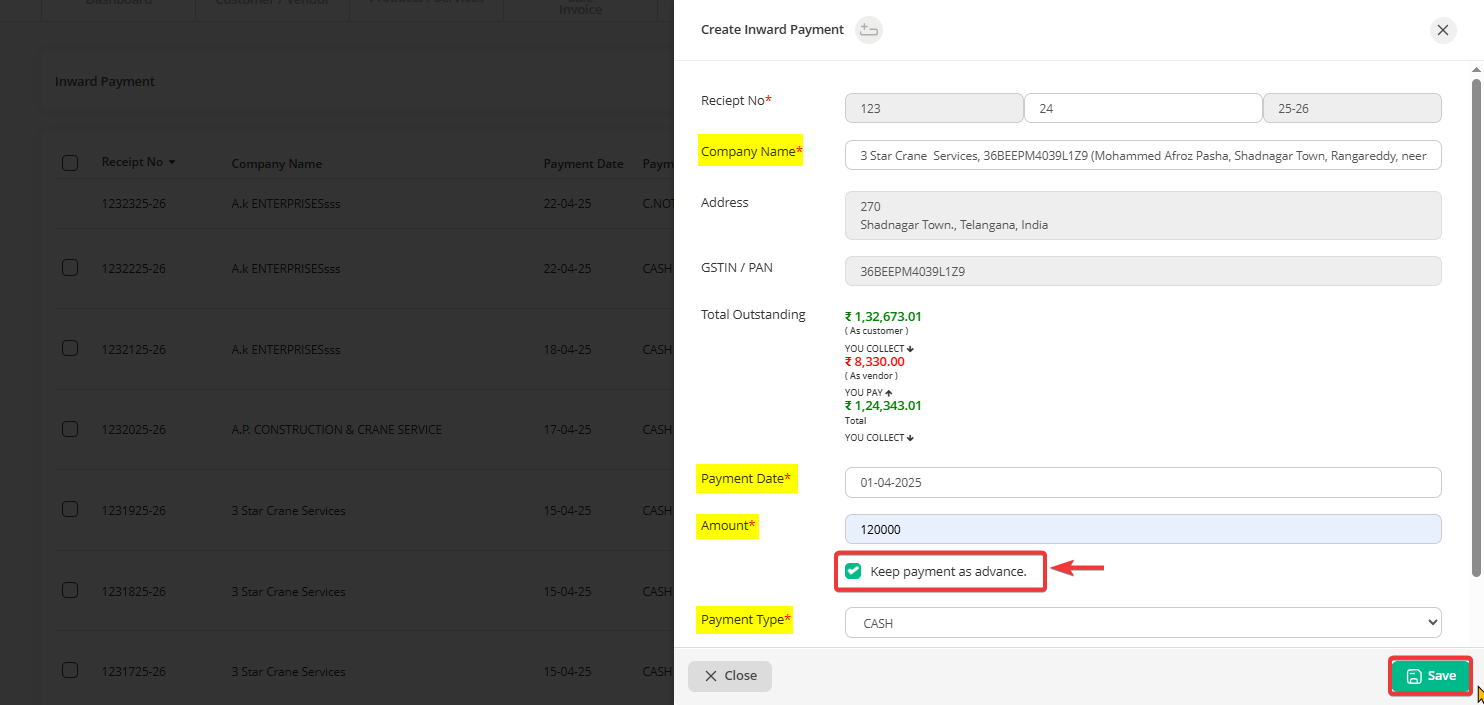The width and height of the screenshot is (1484, 705).
Task: Click the Company Name column header
Action: click(277, 164)
